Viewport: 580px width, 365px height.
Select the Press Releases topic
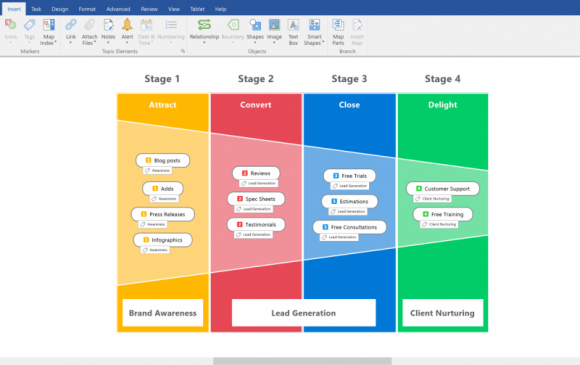point(163,214)
